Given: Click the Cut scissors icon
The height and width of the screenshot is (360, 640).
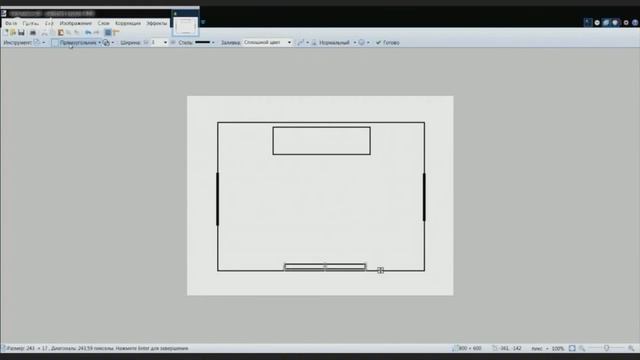Looking at the screenshot, I should (x=44, y=33).
